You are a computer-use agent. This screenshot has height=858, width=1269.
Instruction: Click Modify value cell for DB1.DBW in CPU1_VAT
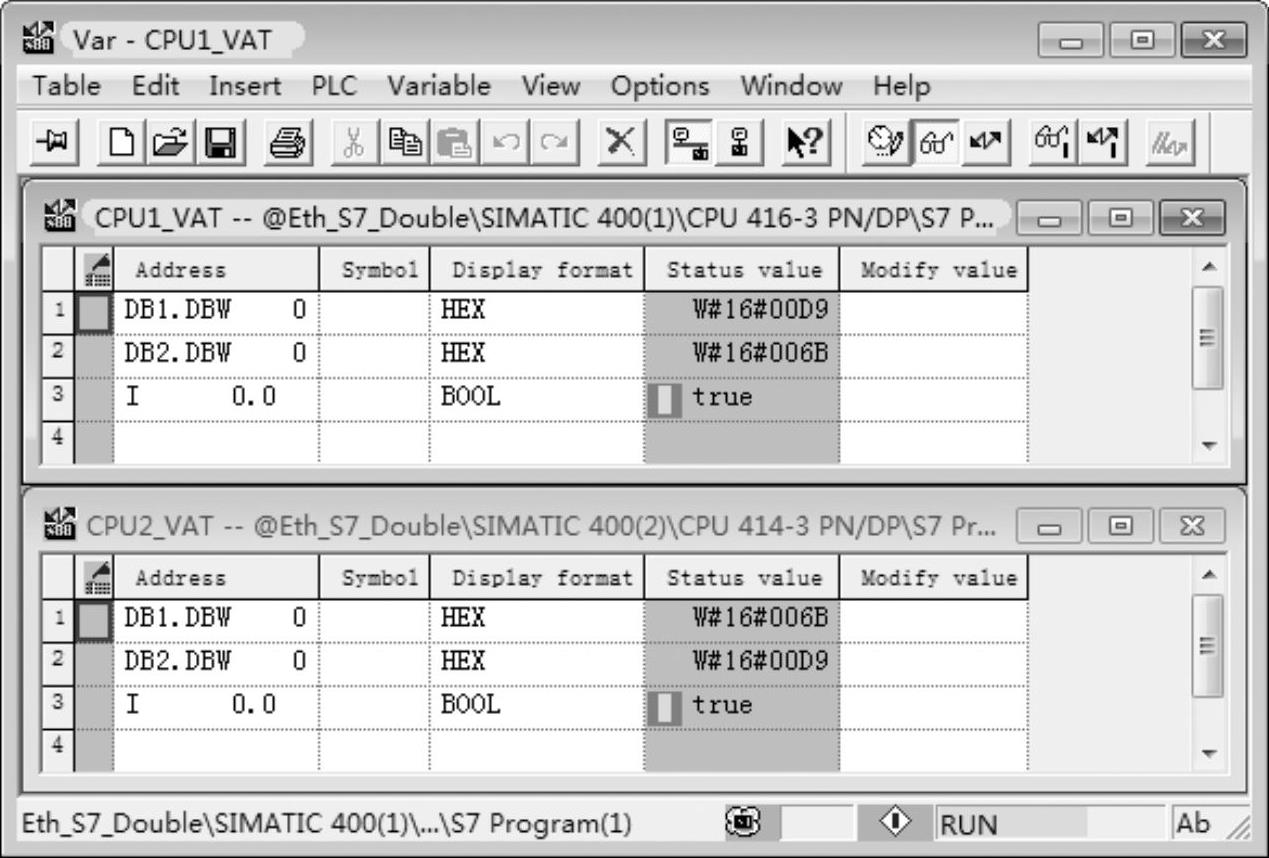pos(933,311)
